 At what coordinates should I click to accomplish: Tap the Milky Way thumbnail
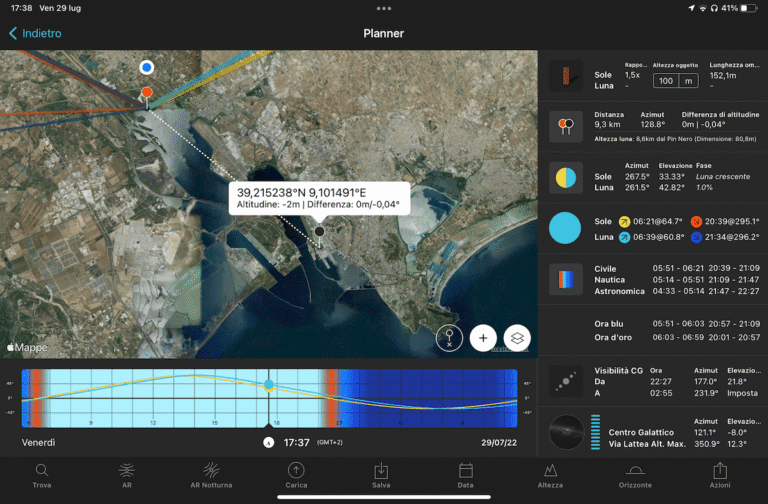point(567,432)
